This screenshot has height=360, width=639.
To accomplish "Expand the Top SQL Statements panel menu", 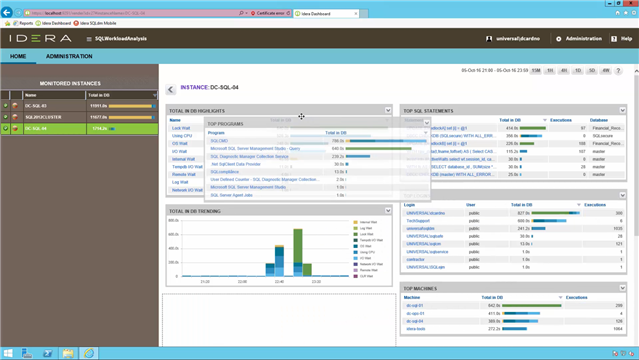I will [622, 110].
